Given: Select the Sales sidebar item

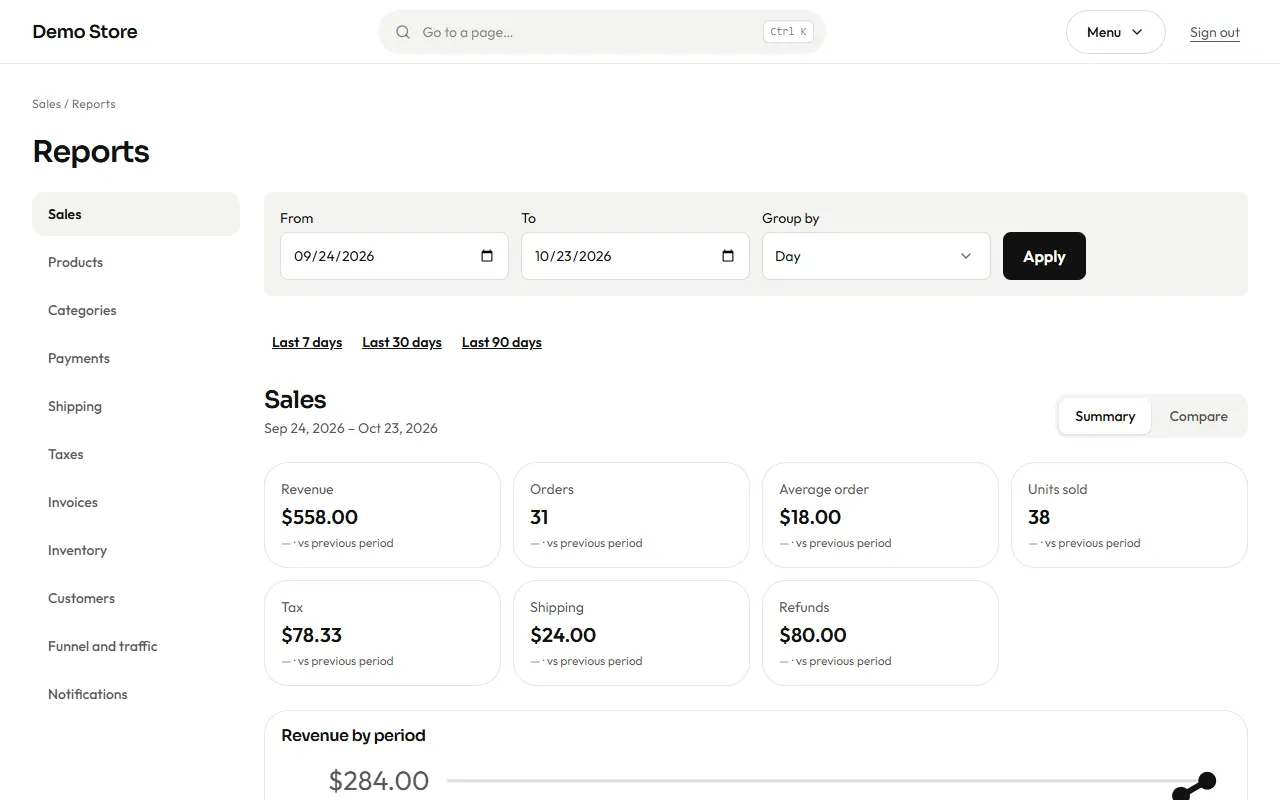Looking at the screenshot, I should (x=136, y=214).
